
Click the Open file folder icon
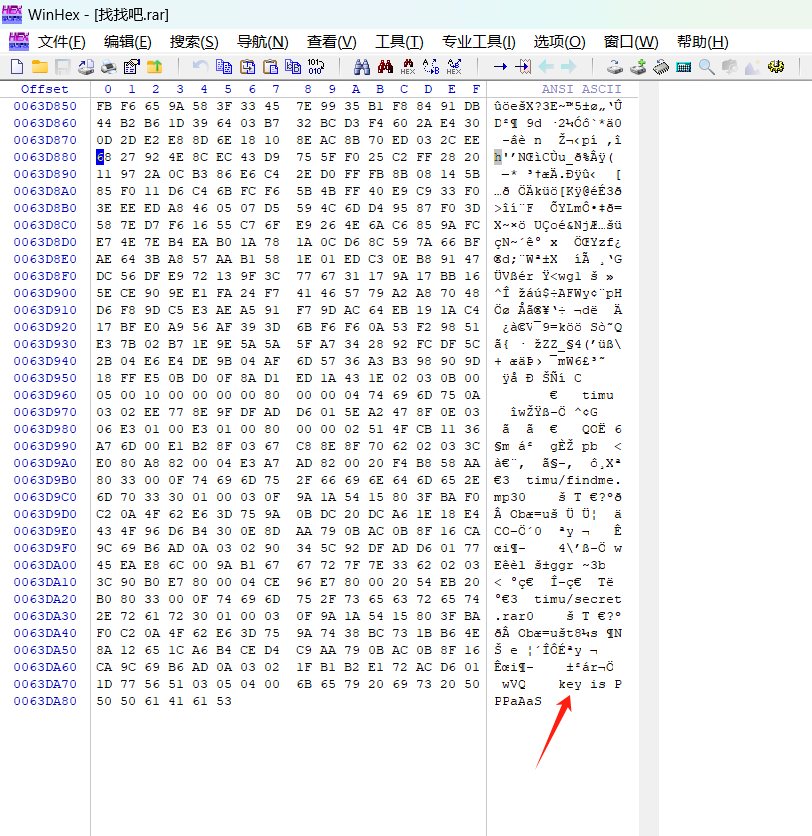pos(40,67)
